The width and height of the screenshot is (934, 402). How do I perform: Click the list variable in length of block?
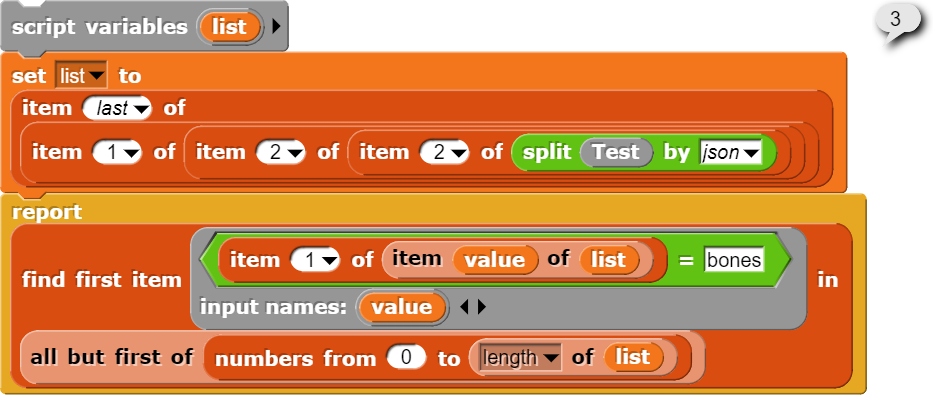pos(633,357)
